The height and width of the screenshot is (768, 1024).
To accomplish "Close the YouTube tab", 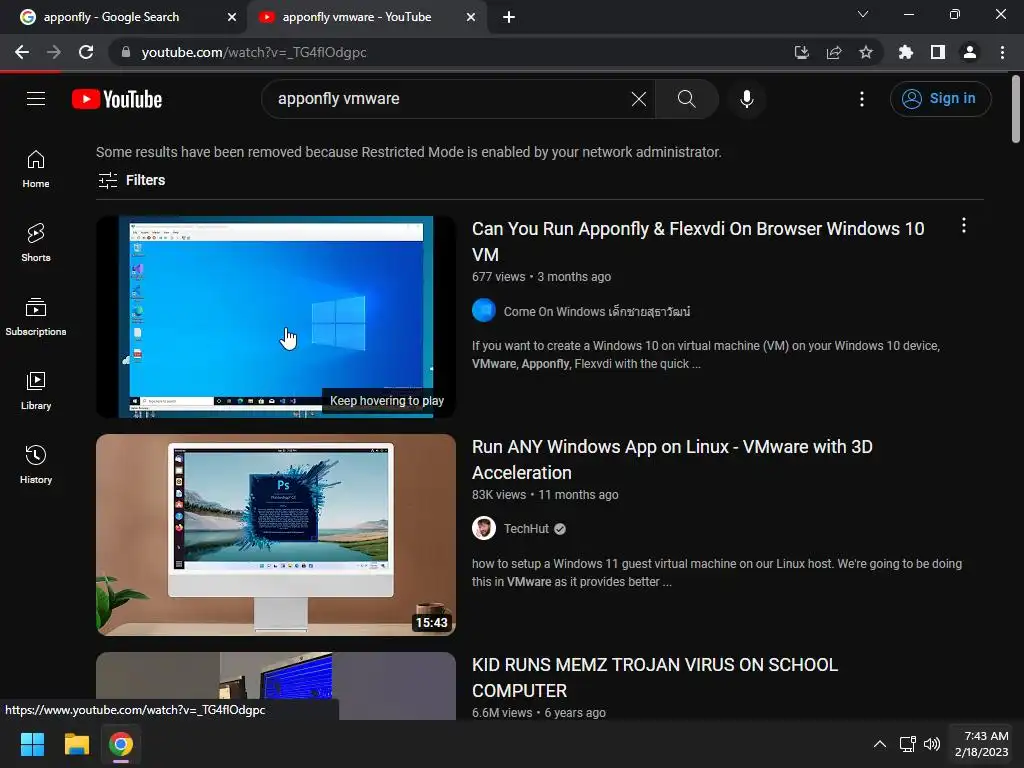I will (470, 18).
